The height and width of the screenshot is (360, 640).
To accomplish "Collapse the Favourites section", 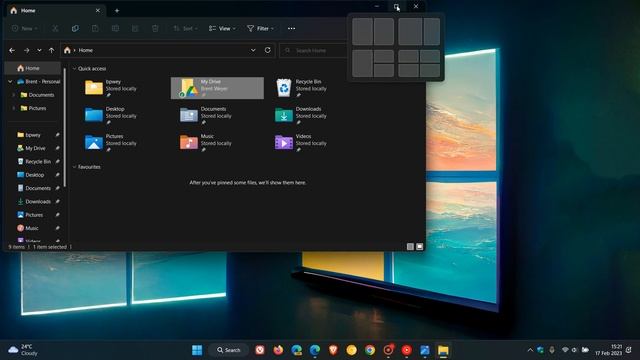I will [74, 167].
